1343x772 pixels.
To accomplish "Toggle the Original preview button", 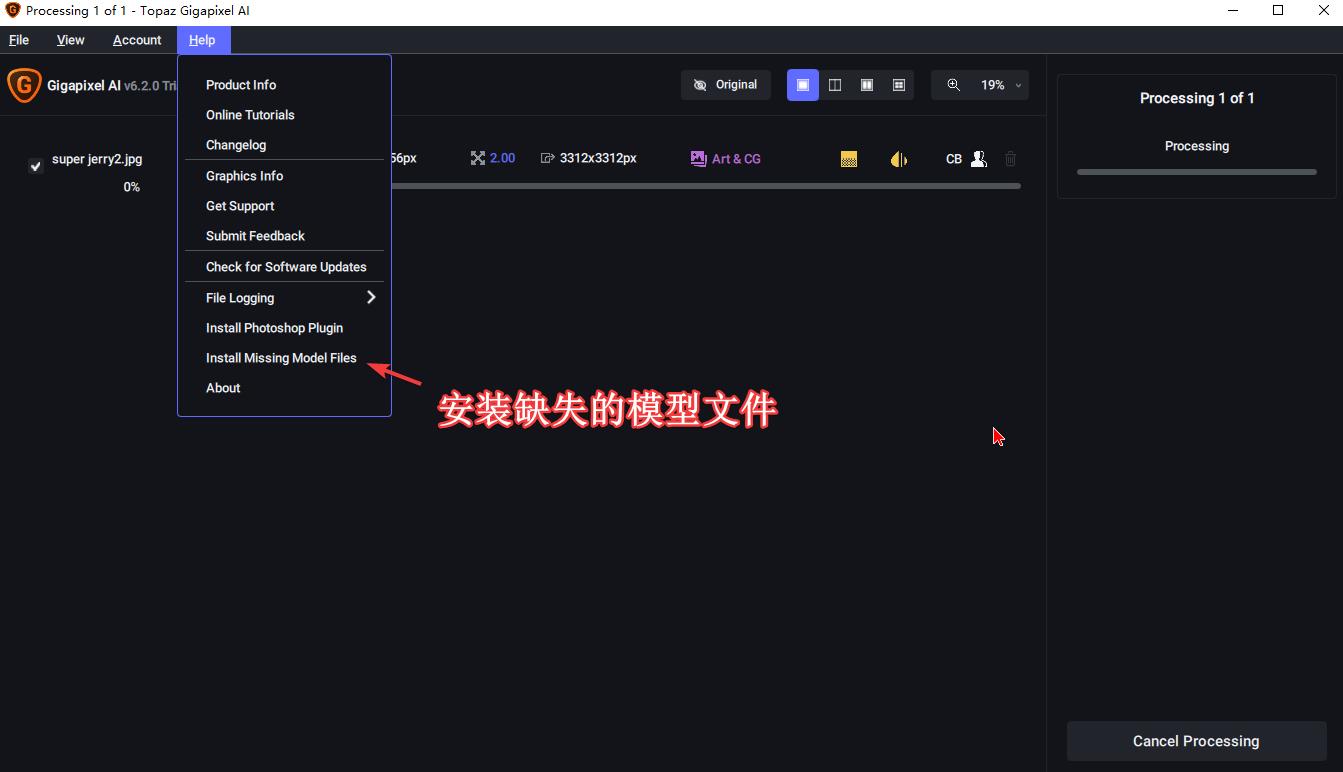I will [726, 85].
